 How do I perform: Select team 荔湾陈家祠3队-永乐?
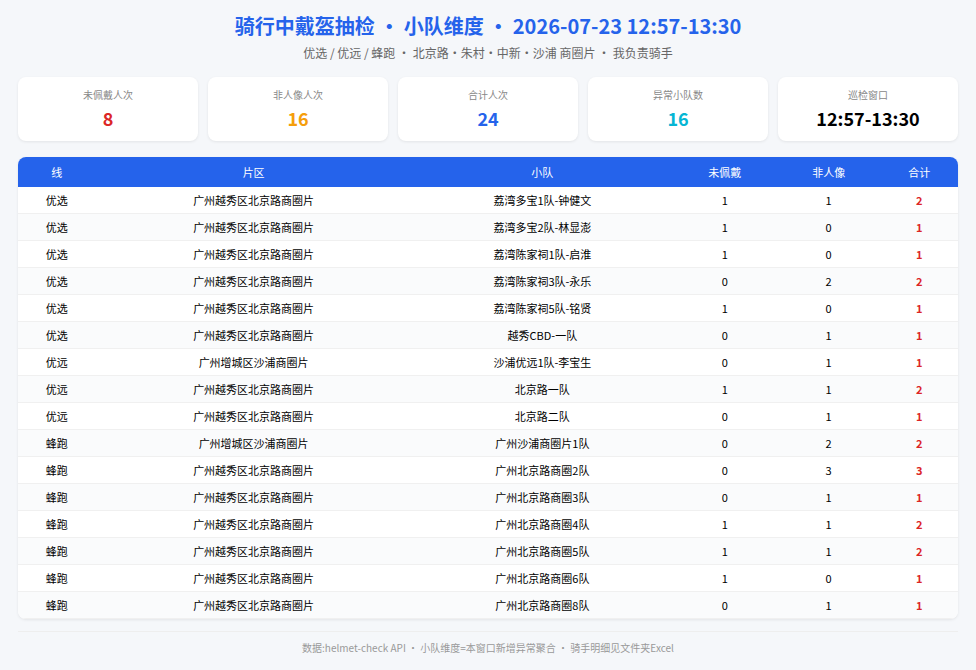pos(542,282)
